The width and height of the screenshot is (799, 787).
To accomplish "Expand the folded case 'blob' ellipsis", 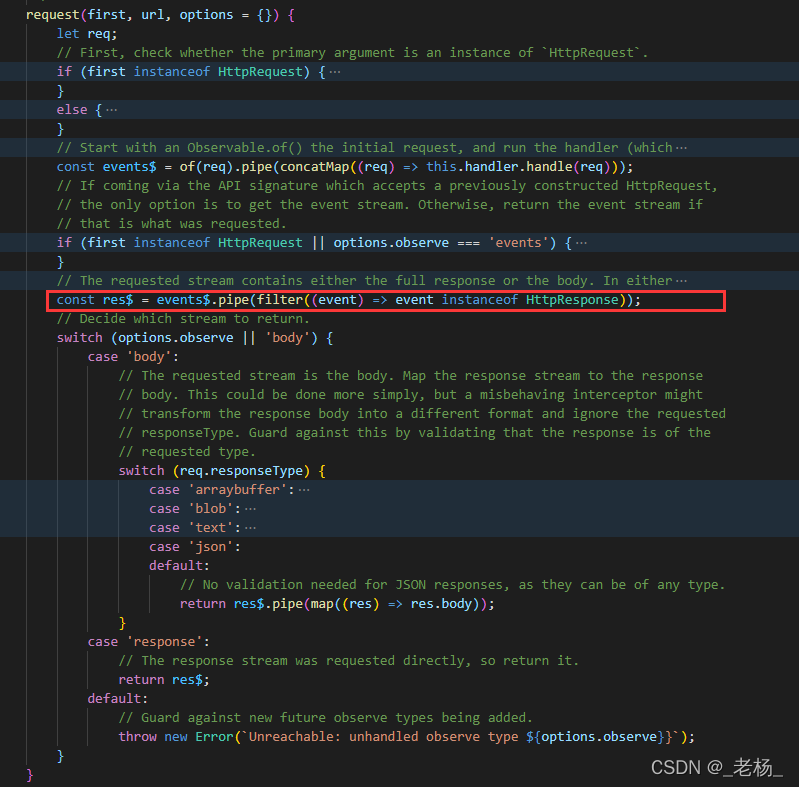I will (x=250, y=509).
